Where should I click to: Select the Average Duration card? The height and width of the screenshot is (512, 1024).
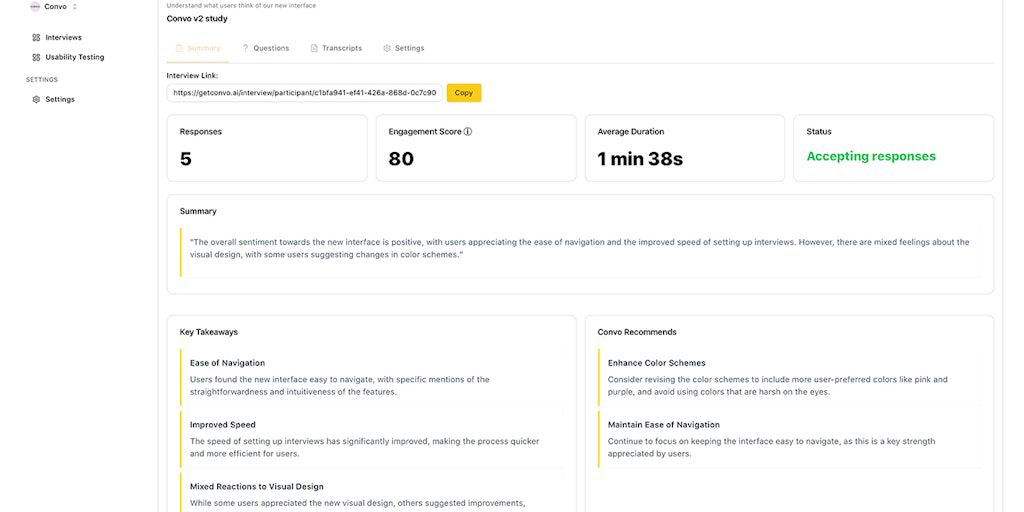pyautogui.click(x=684, y=148)
